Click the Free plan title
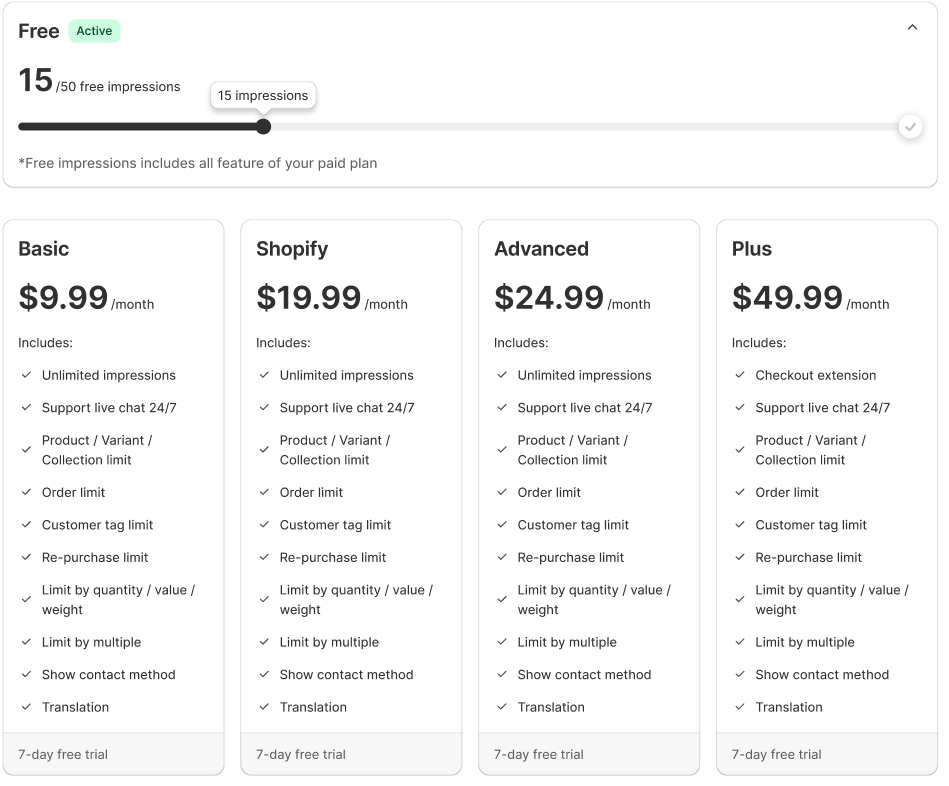Screen dimensions: 949x786 pos(39,31)
